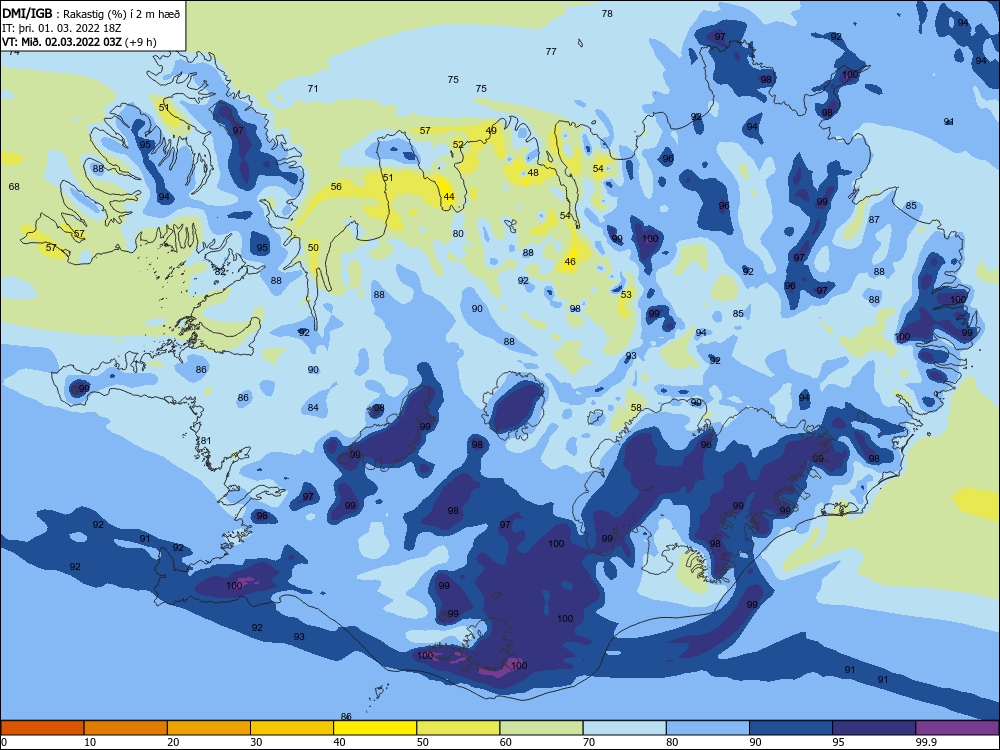Click the bright yellow 40–50 legend band

point(375,728)
